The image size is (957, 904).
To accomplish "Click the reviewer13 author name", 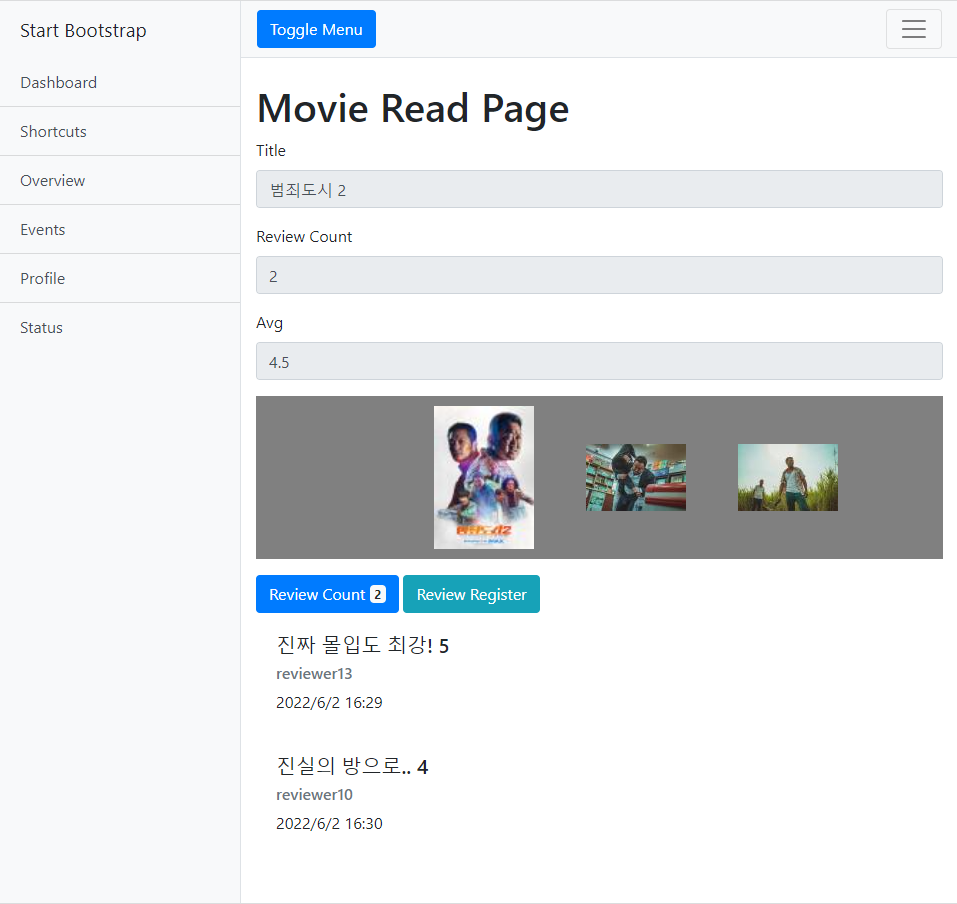I will tap(314, 673).
